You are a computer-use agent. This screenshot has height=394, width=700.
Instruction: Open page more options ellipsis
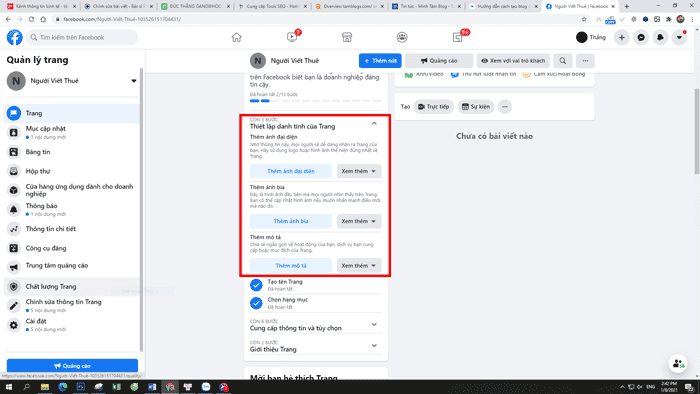(x=585, y=61)
